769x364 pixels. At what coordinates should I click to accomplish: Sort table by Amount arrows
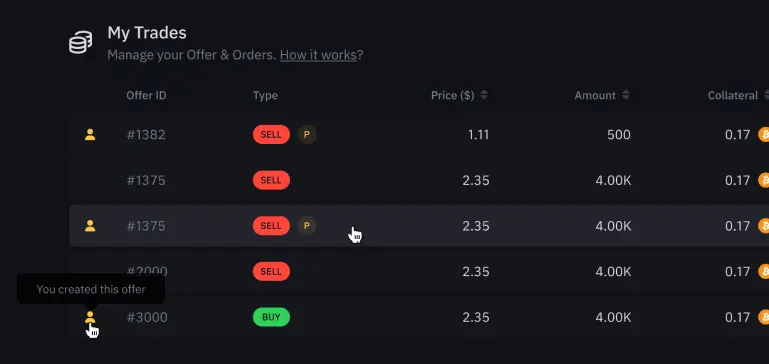626,95
